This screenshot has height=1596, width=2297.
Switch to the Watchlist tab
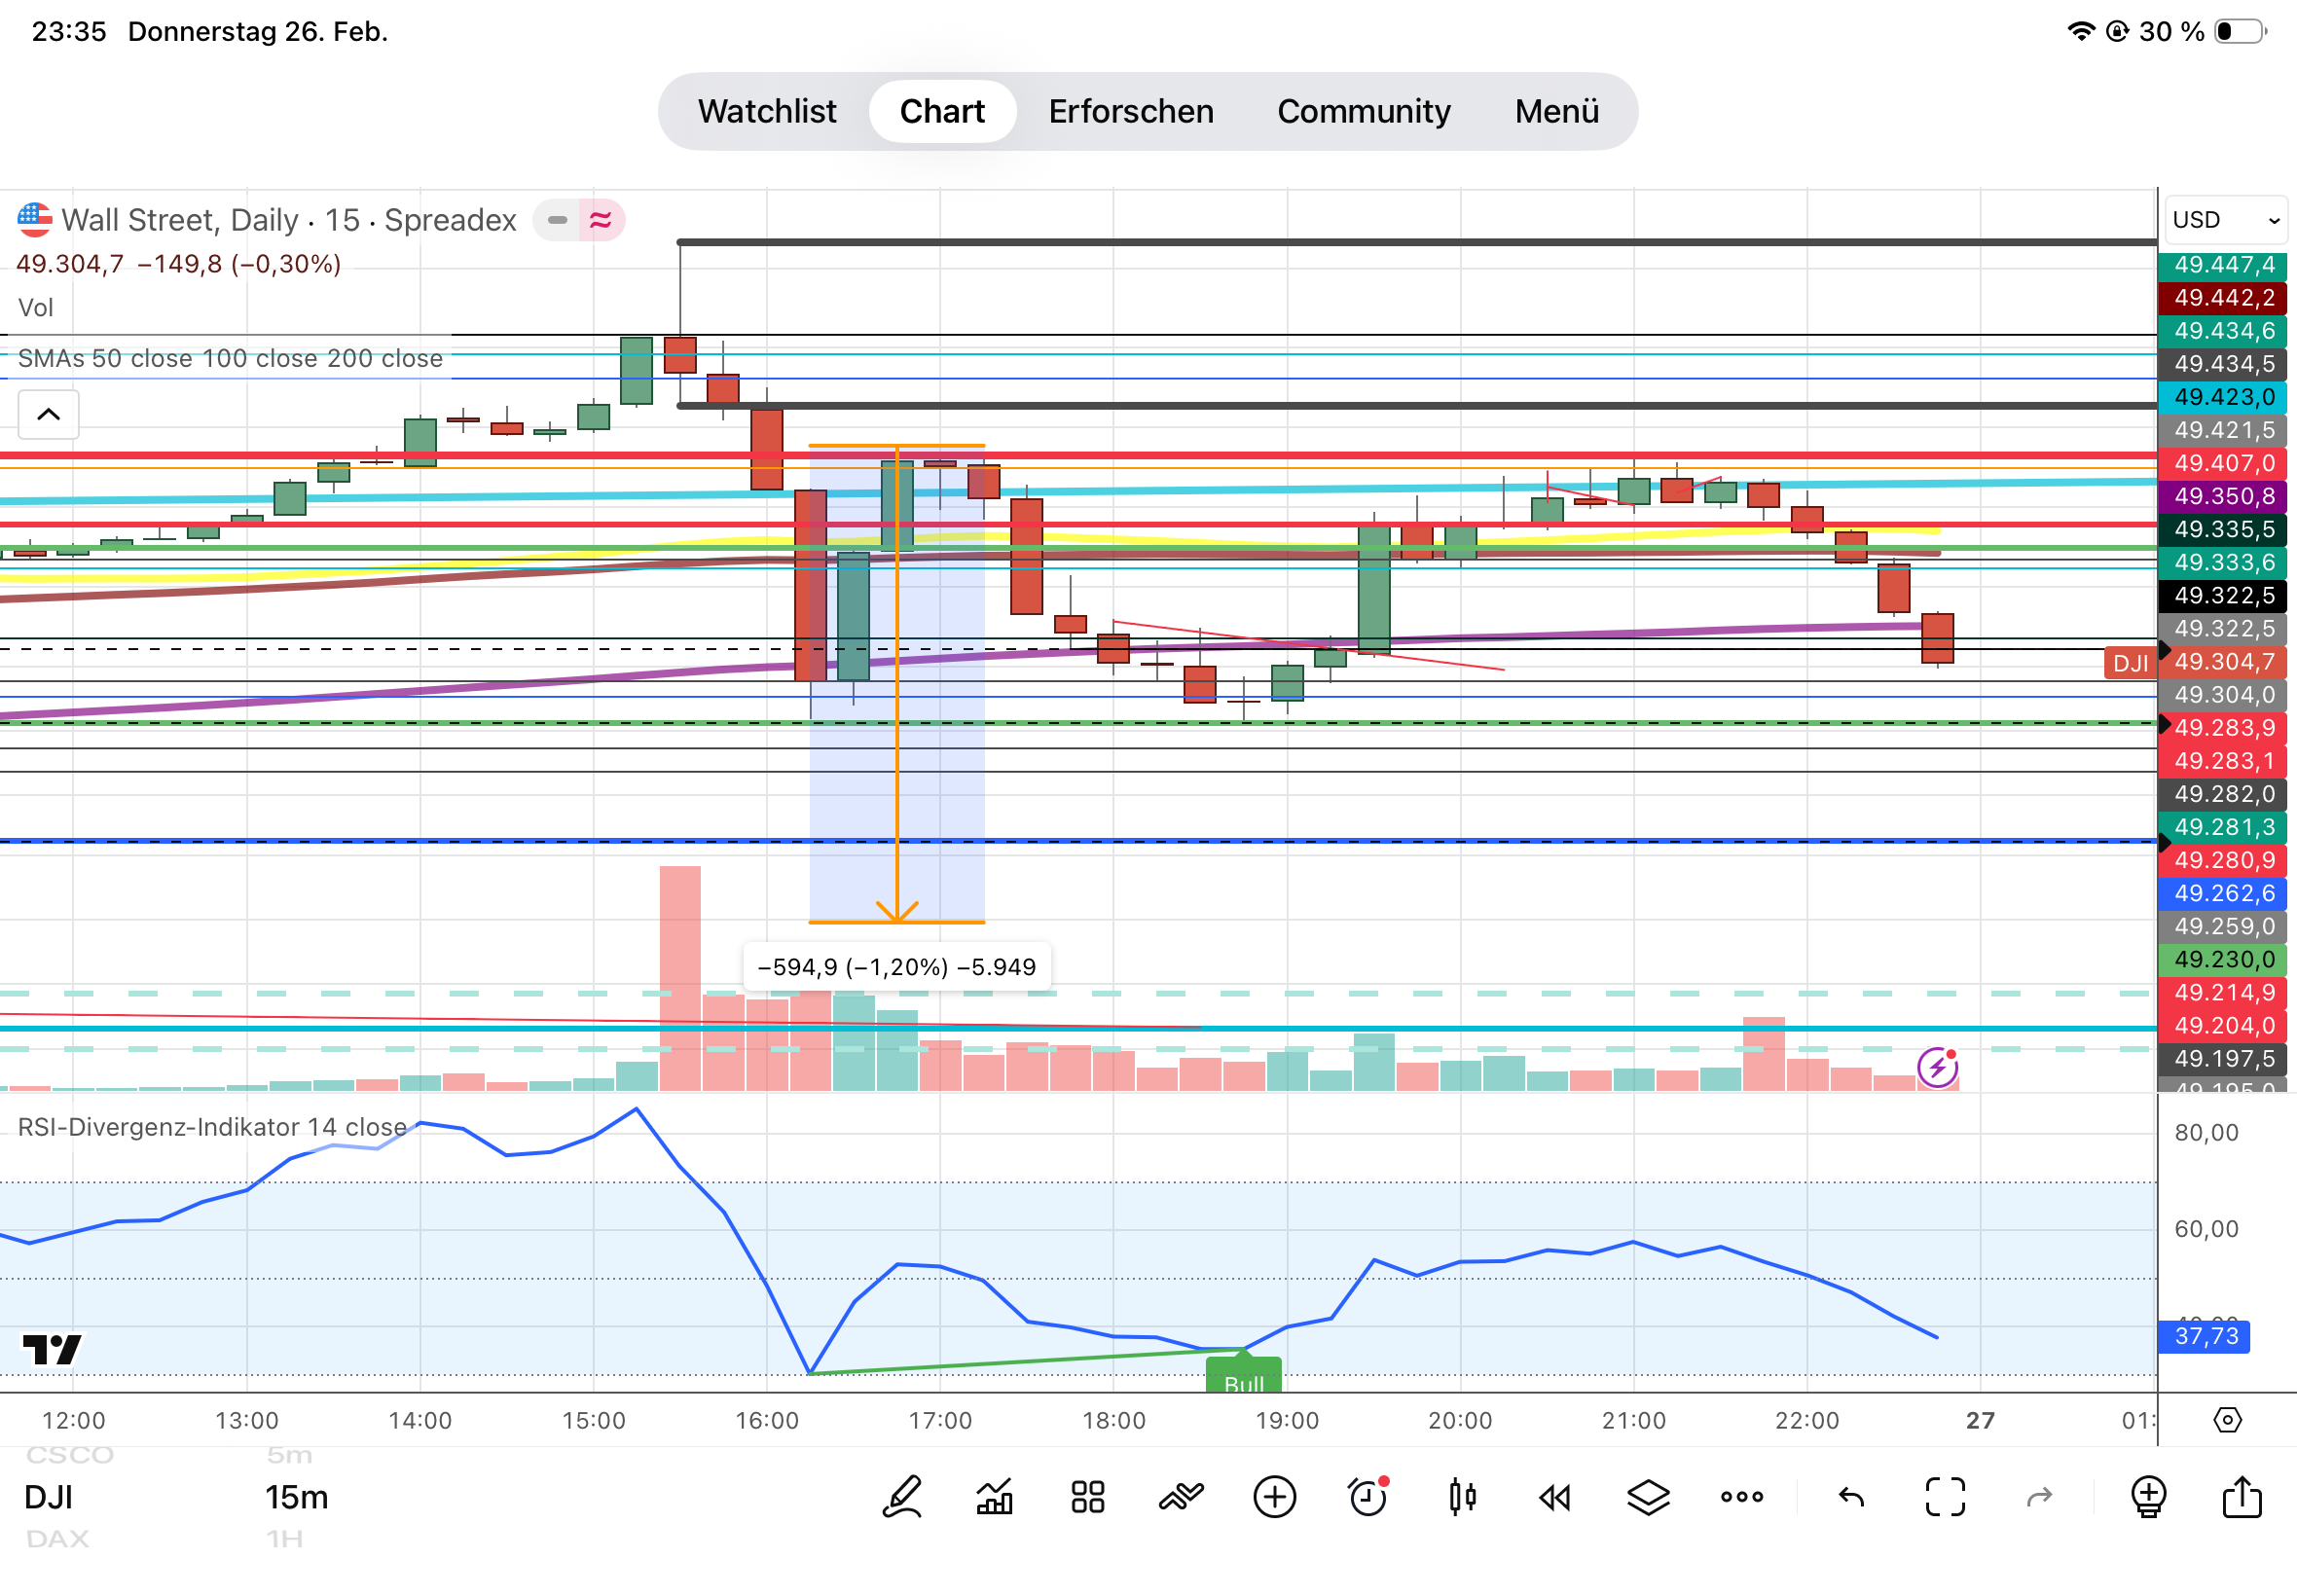pyautogui.click(x=766, y=111)
